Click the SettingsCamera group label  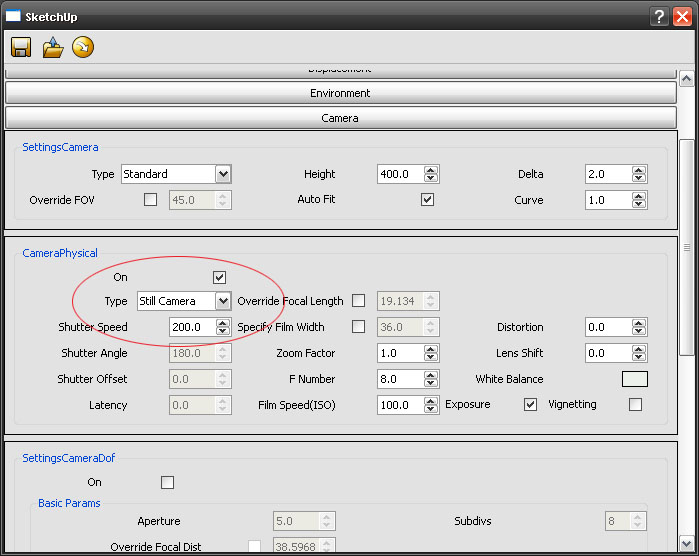(x=60, y=147)
